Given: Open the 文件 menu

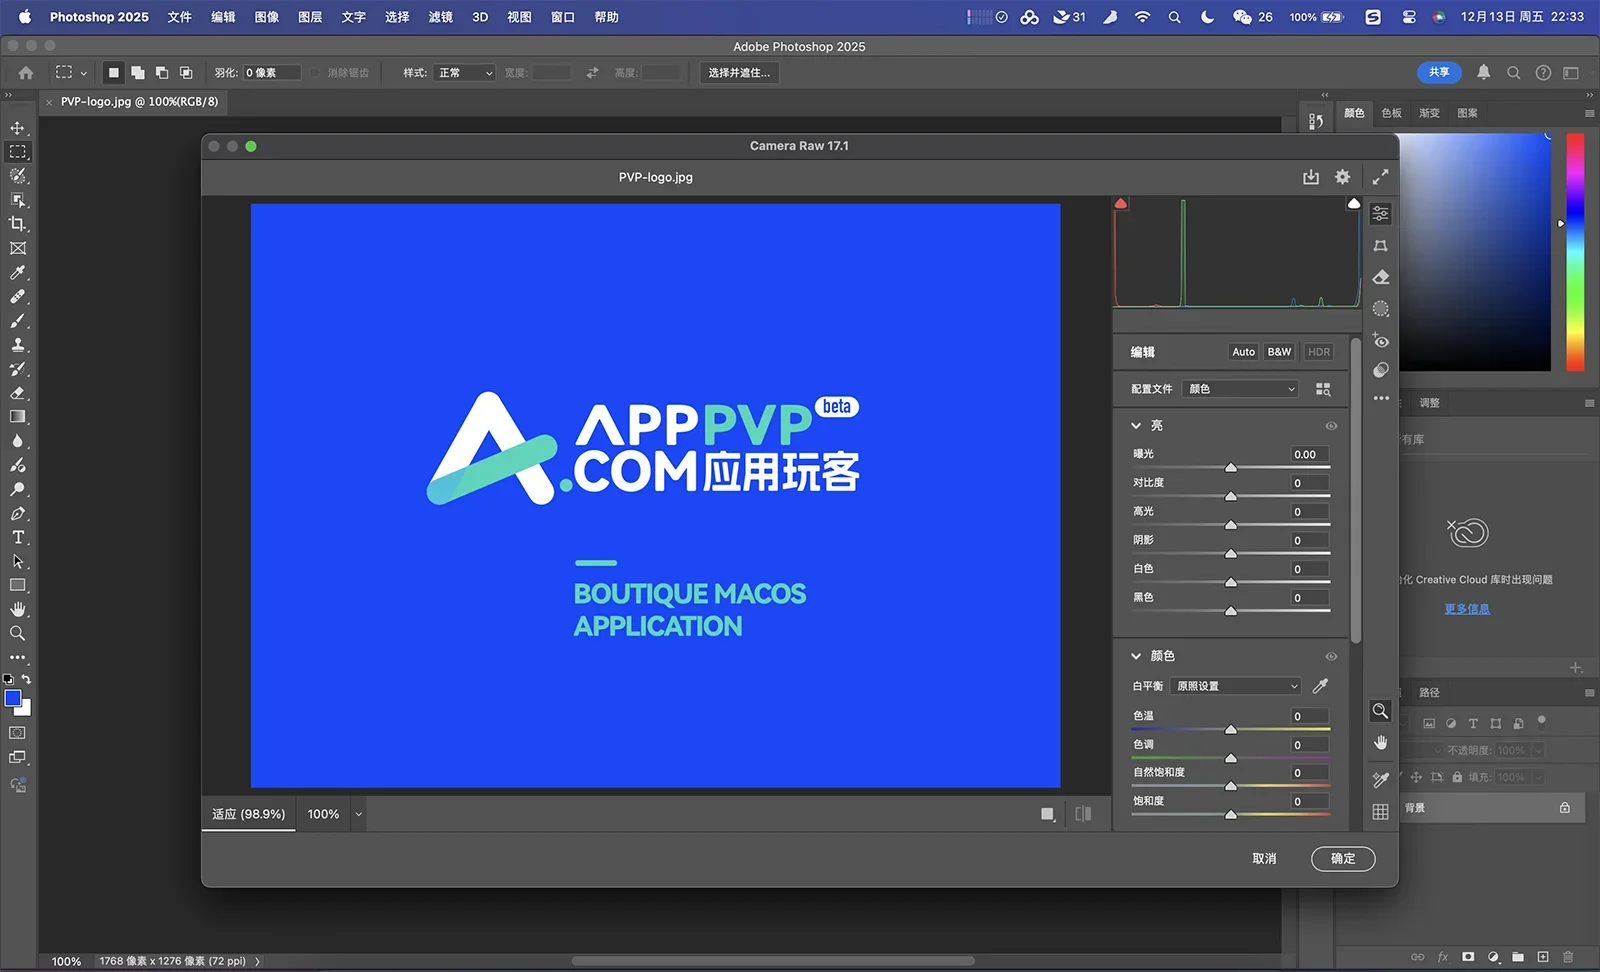Looking at the screenshot, I should 180,17.
